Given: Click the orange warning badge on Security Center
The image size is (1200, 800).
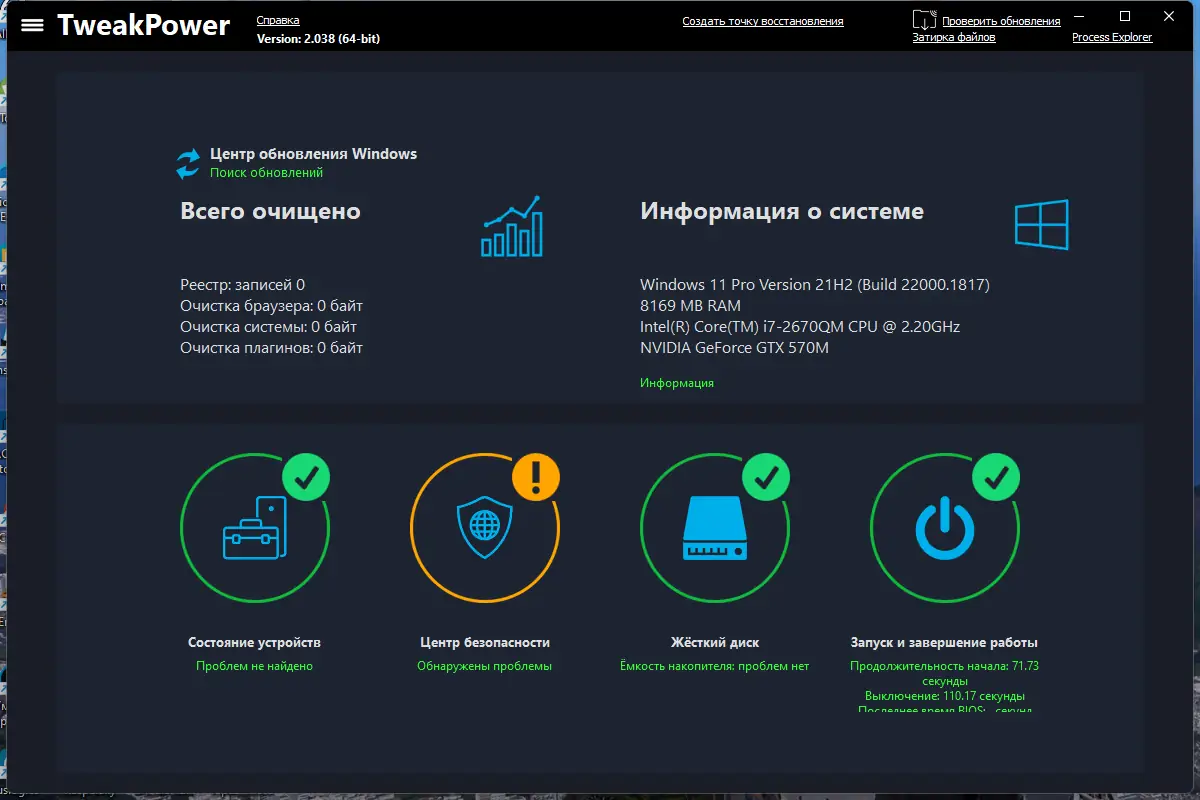Looking at the screenshot, I should [x=537, y=476].
